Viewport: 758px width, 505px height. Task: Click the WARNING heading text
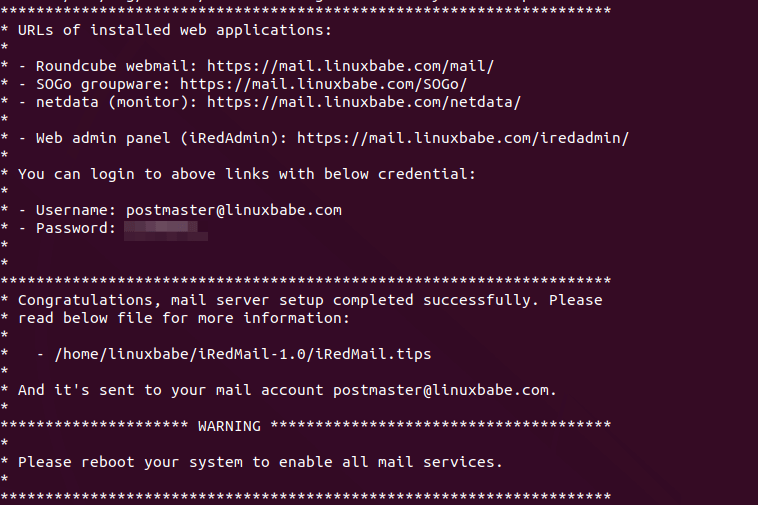(x=229, y=426)
